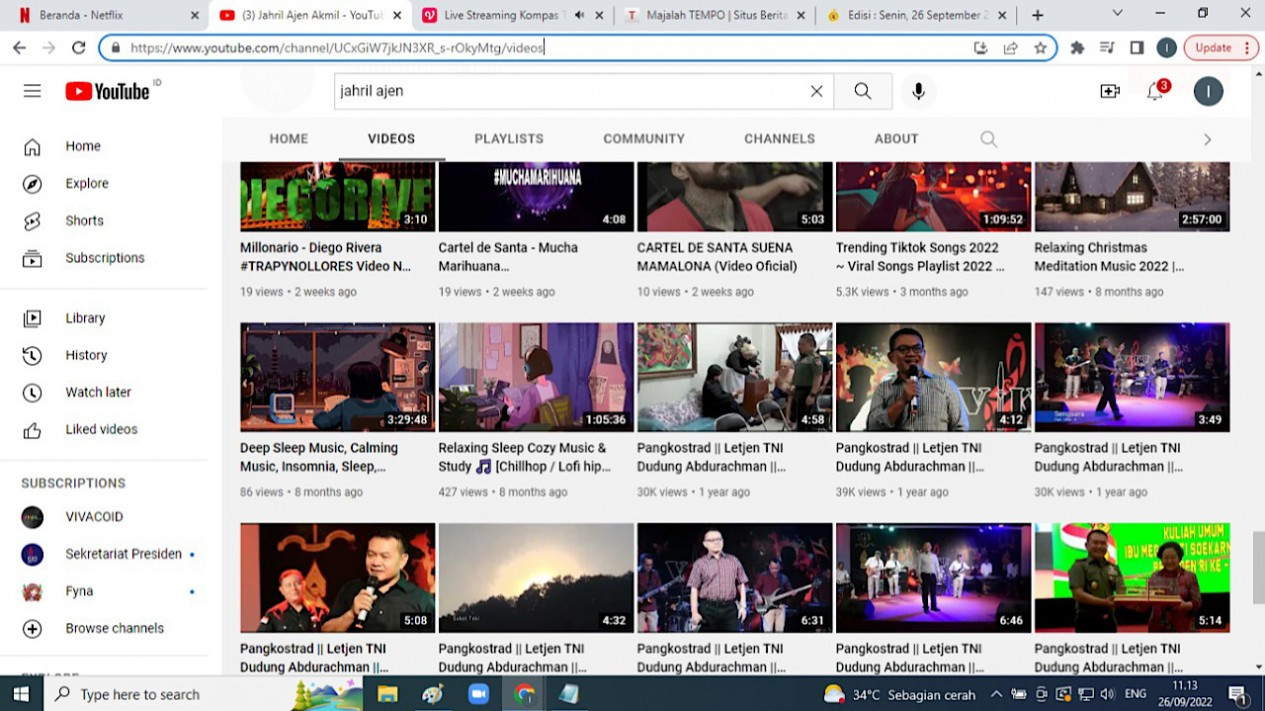Viewport: 1265px width, 711px height.
Task: Open the Windows notification center
Action: click(1238, 694)
